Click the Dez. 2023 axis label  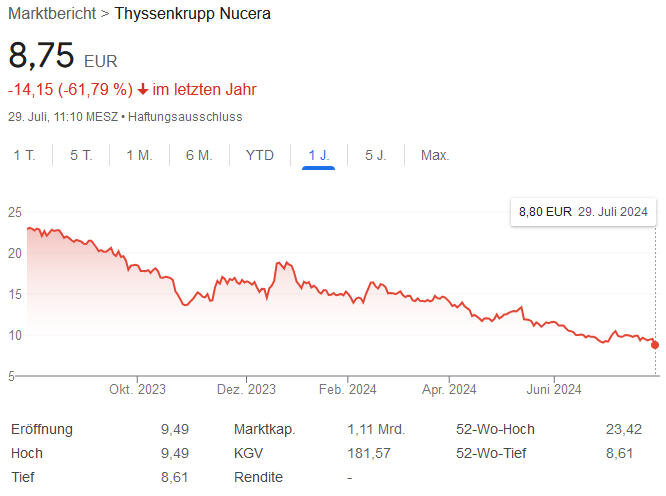246,389
